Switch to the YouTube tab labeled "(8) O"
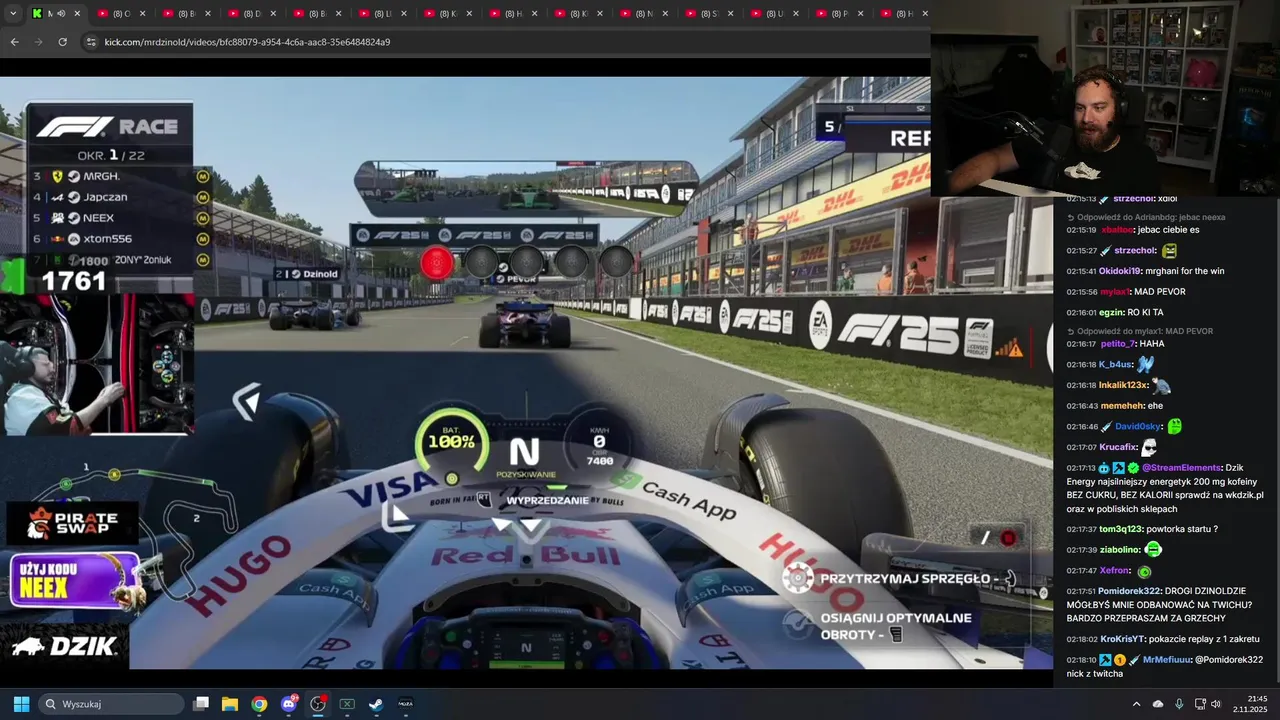1280x720 pixels. click(x=121, y=13)
